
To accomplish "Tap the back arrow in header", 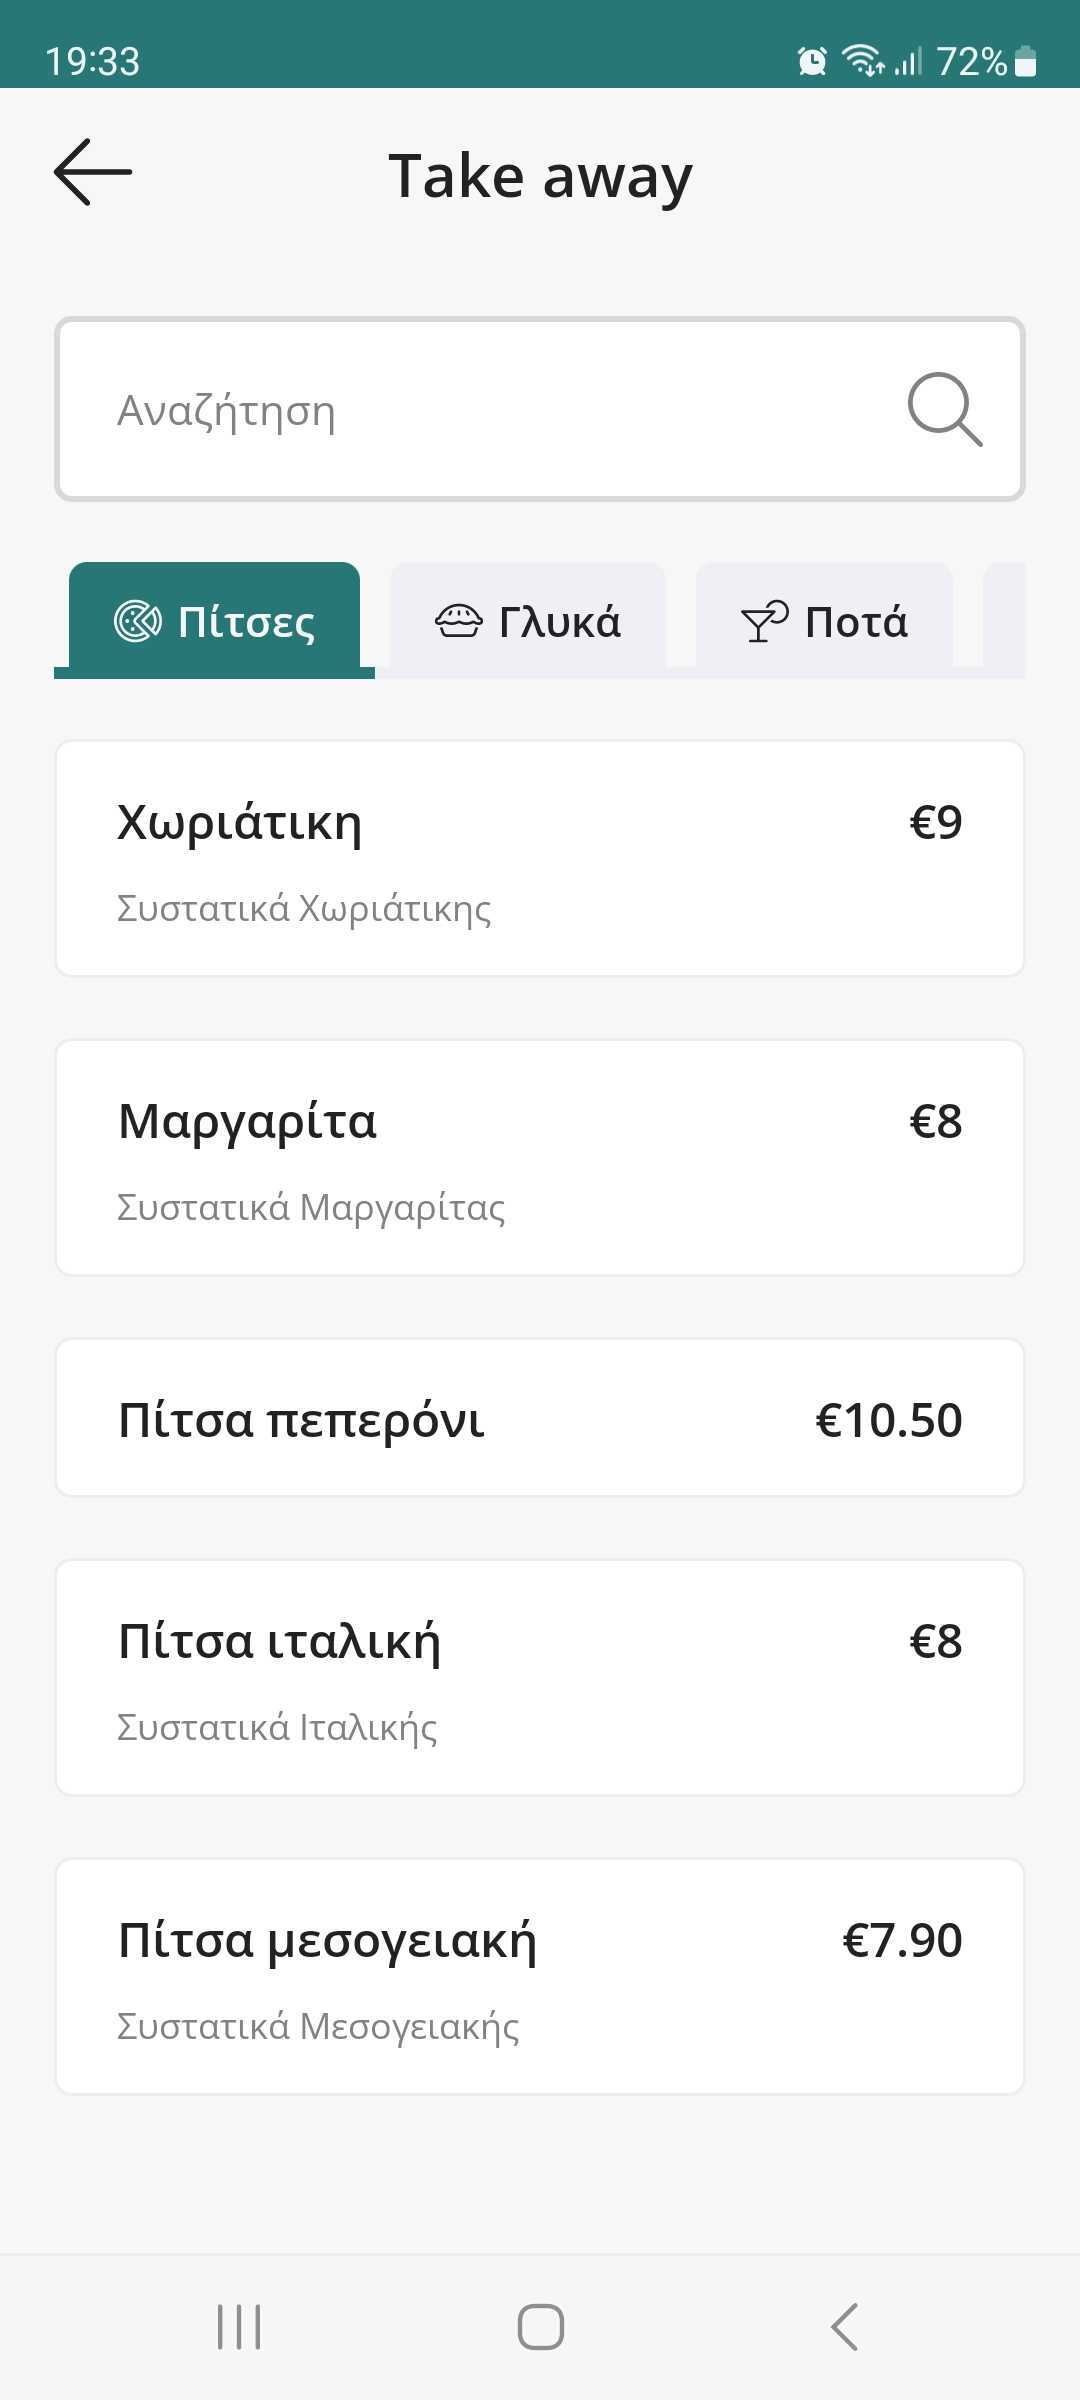I will 93,173.
